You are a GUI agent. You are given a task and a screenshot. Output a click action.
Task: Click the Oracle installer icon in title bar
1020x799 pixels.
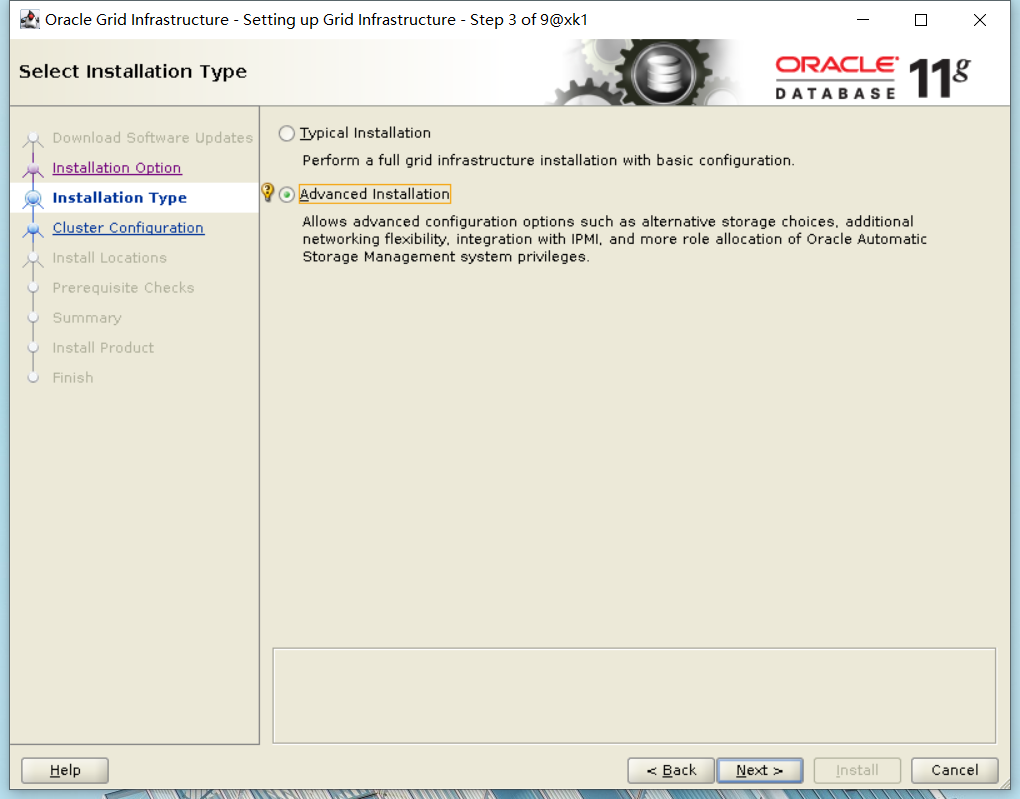(29, 20)
